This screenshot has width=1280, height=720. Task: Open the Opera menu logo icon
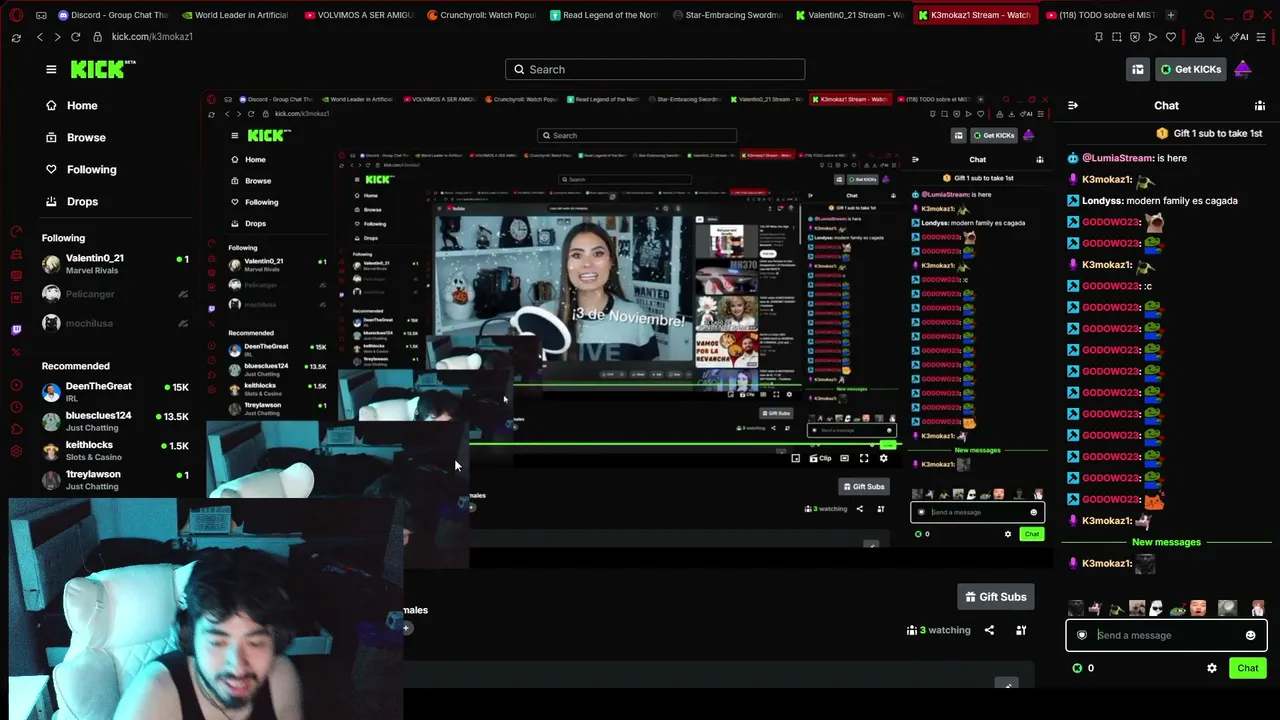(x=16, y=15)
